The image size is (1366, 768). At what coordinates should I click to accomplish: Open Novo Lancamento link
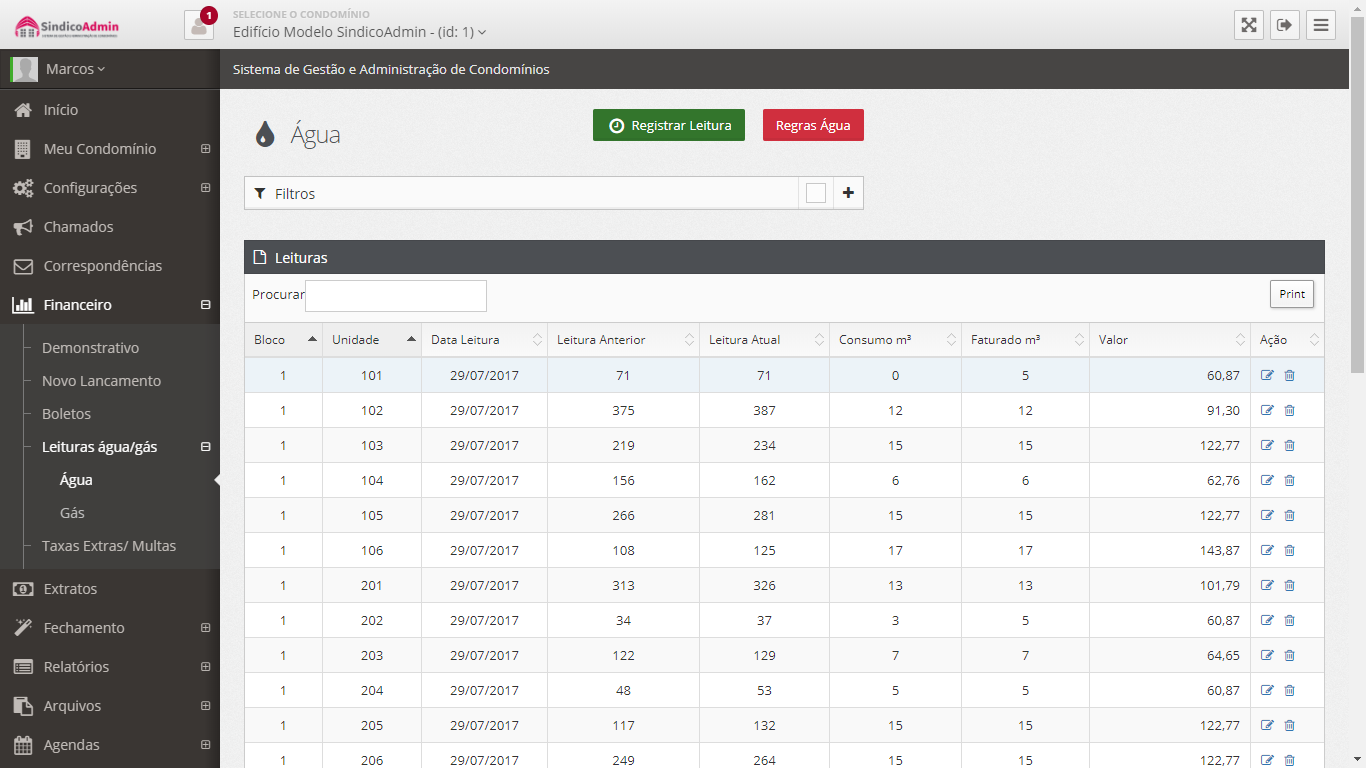101,381
